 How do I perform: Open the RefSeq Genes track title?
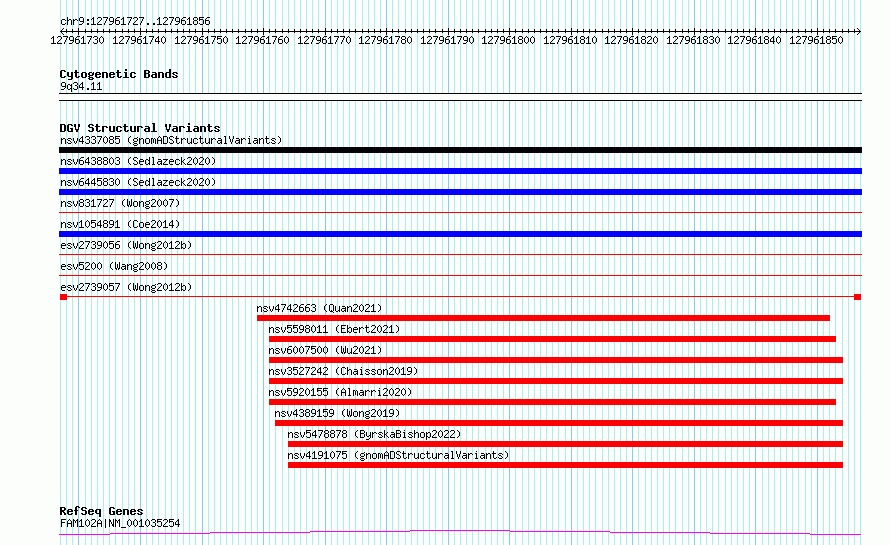[101, 511]
